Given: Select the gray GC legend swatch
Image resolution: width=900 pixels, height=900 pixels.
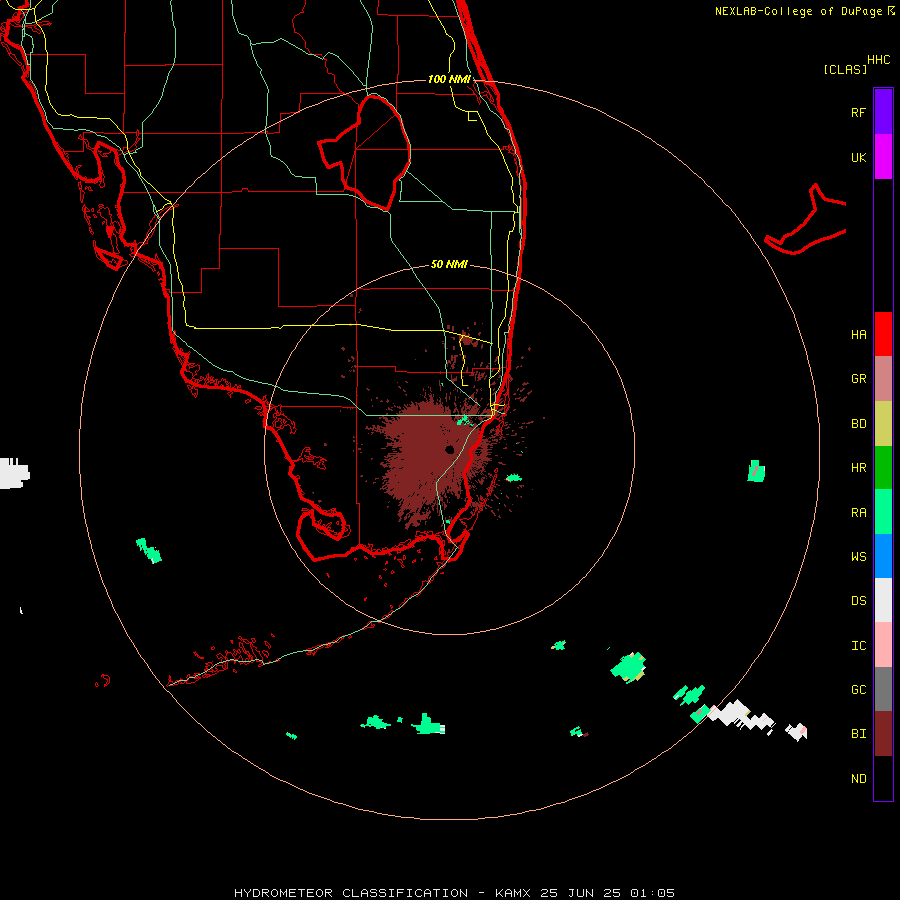Looking at the screenshot, I should tap(883, 689).
